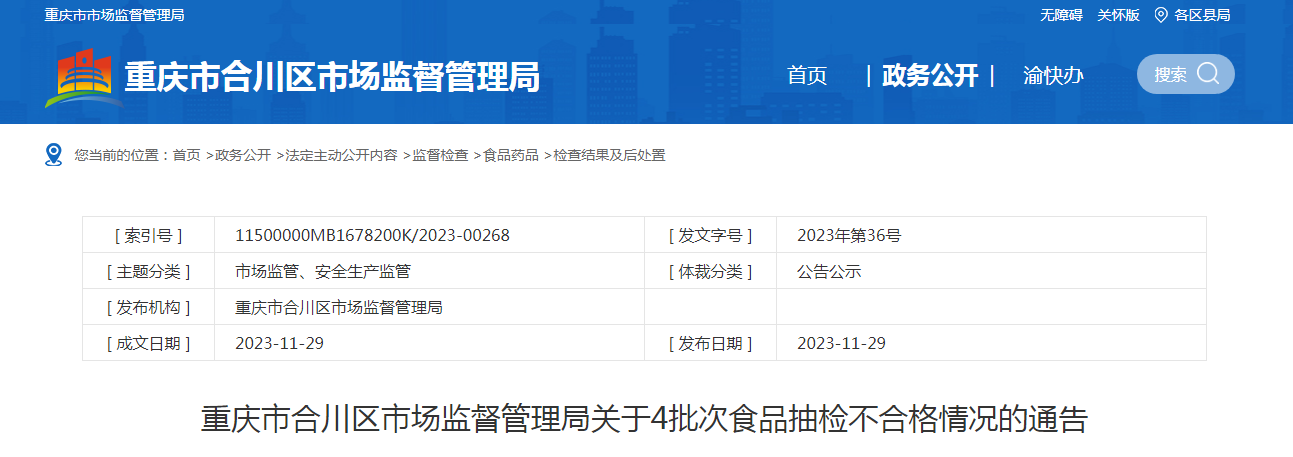Click the location pin icon beside 各区县局
This screenshot has height=457, width=1293.
click(x=1161, y=15)
